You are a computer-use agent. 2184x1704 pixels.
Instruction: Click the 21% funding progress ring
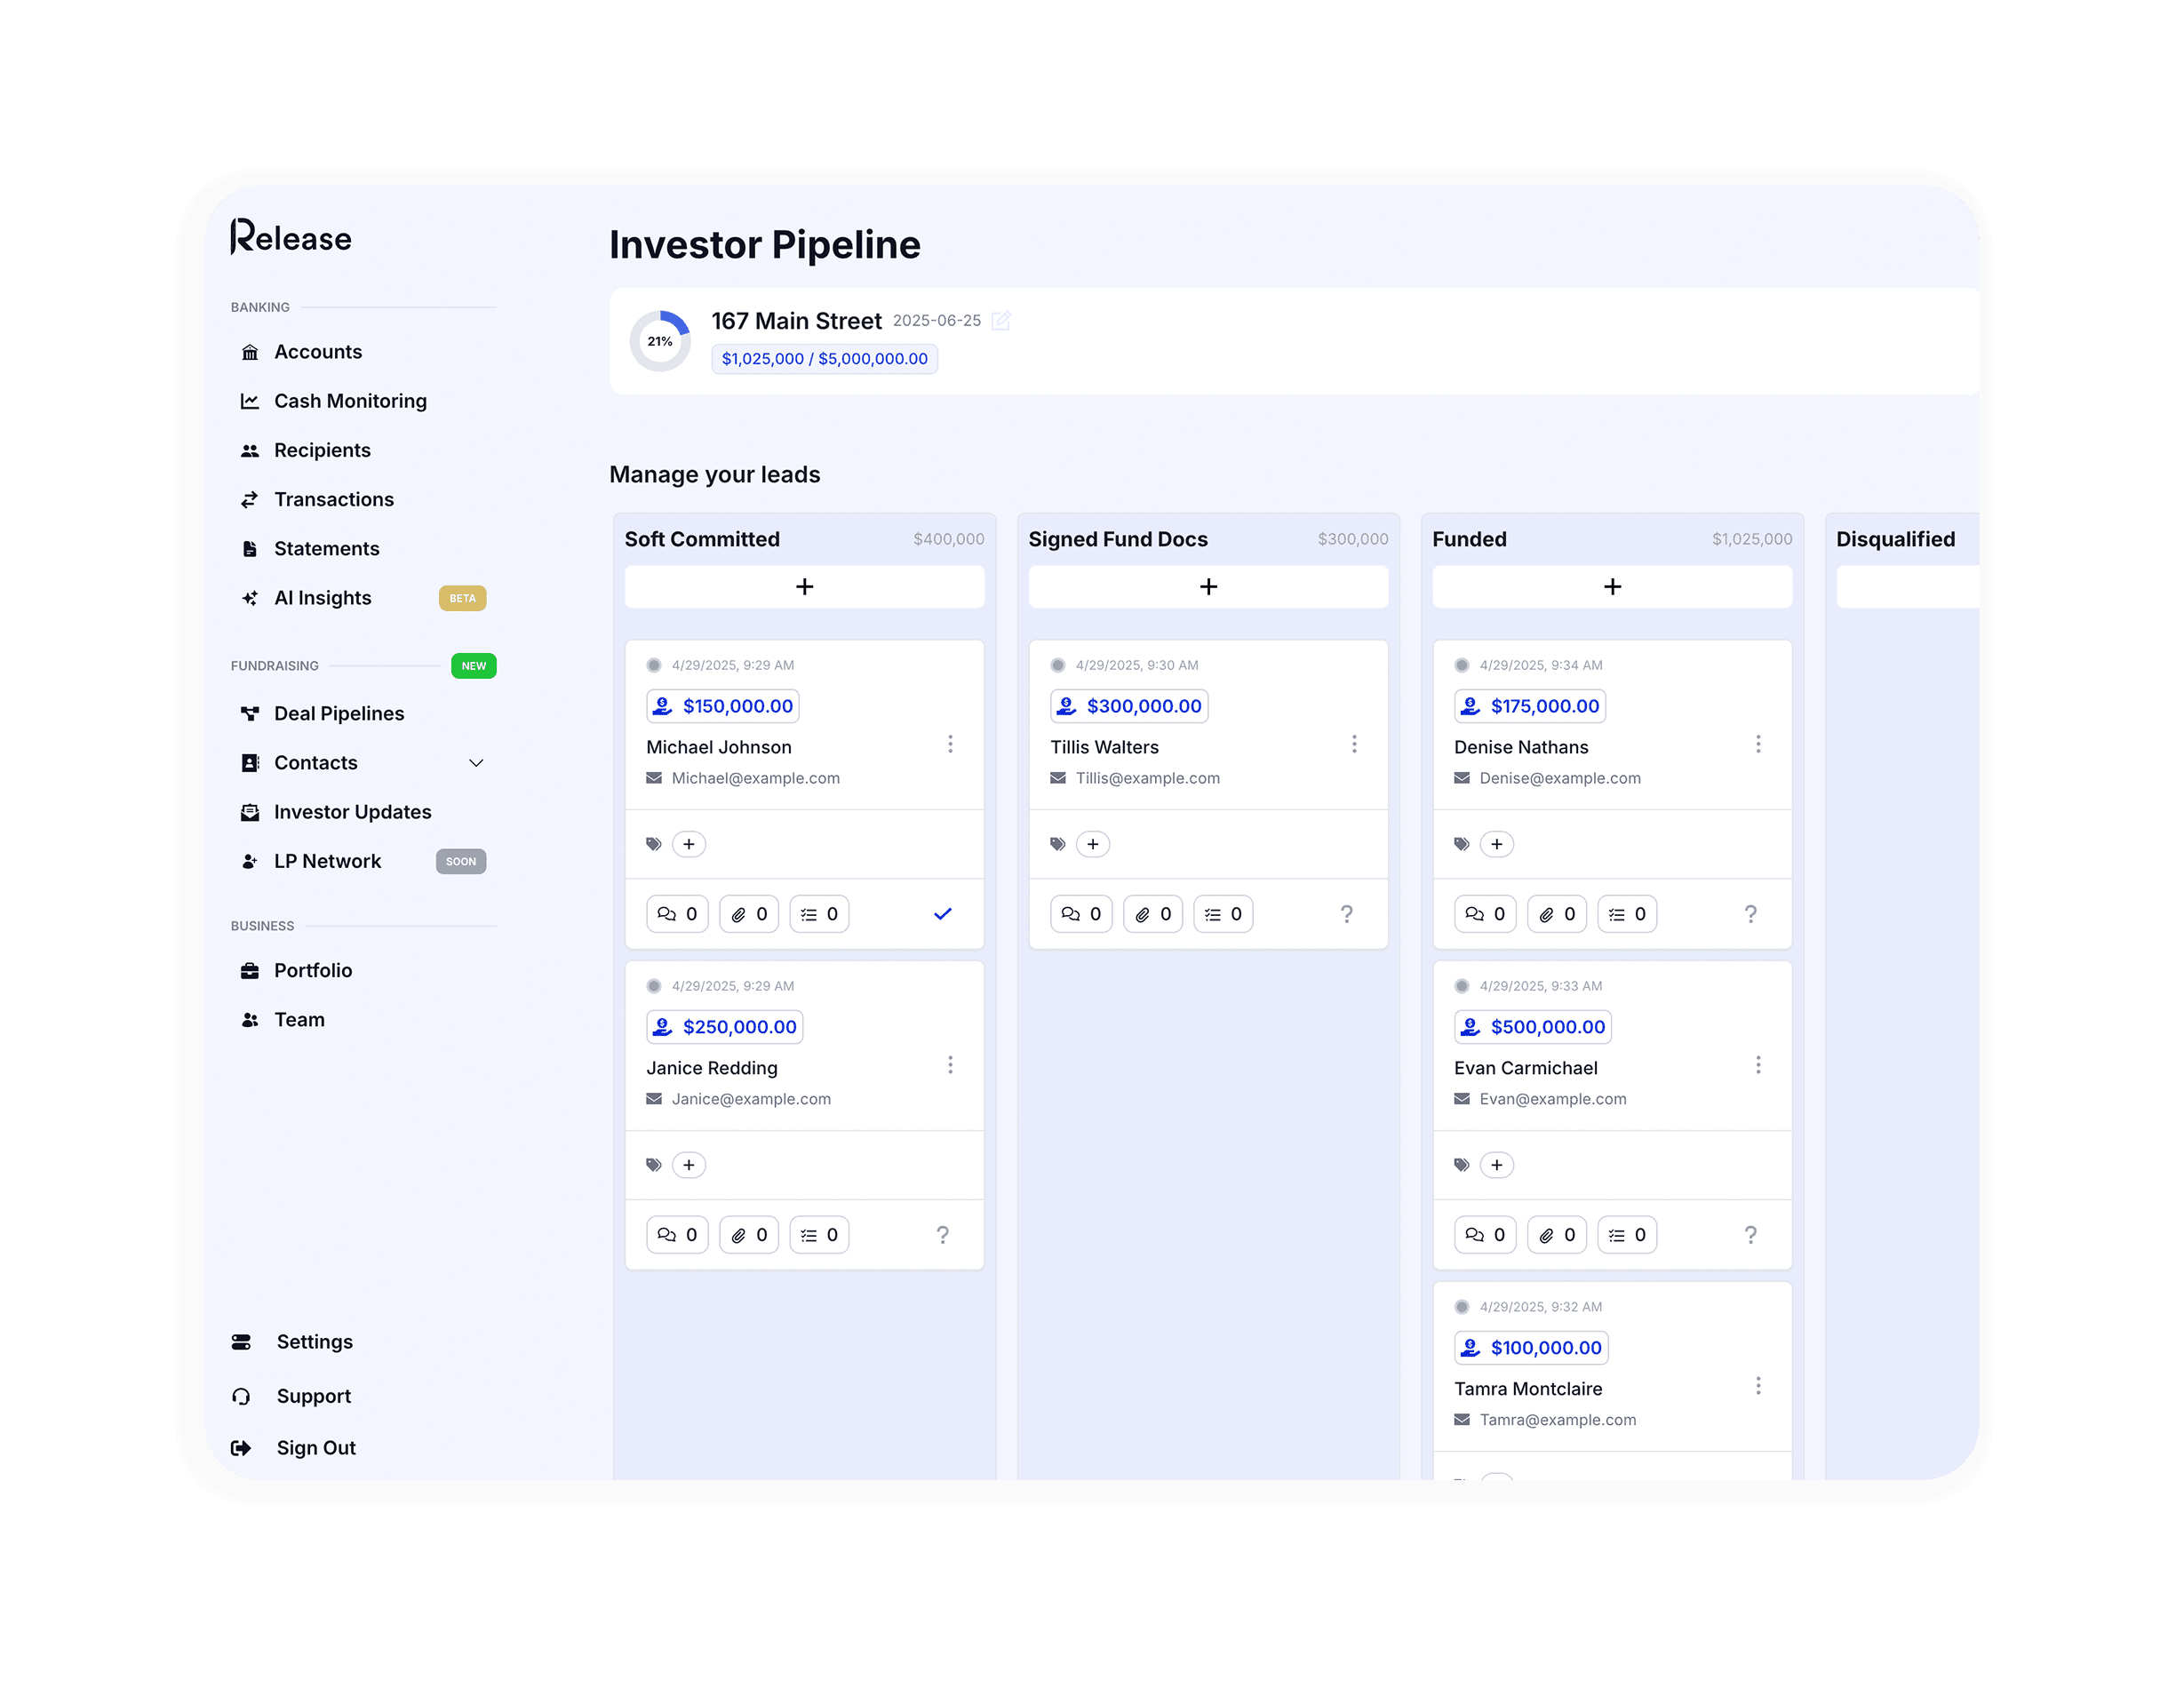tap(660, 341)
